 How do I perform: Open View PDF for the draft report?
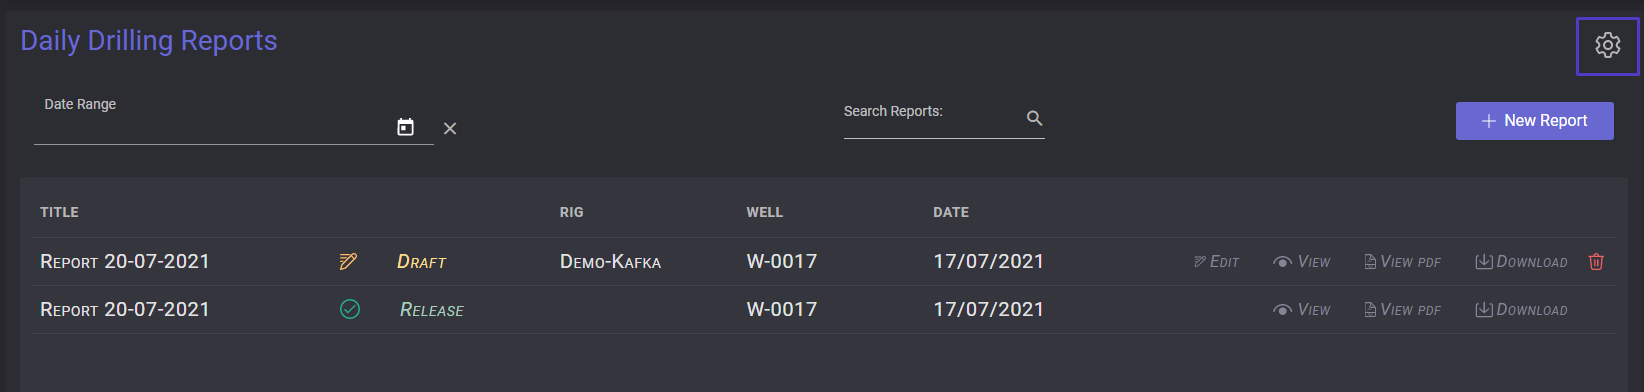point(1402,262)
